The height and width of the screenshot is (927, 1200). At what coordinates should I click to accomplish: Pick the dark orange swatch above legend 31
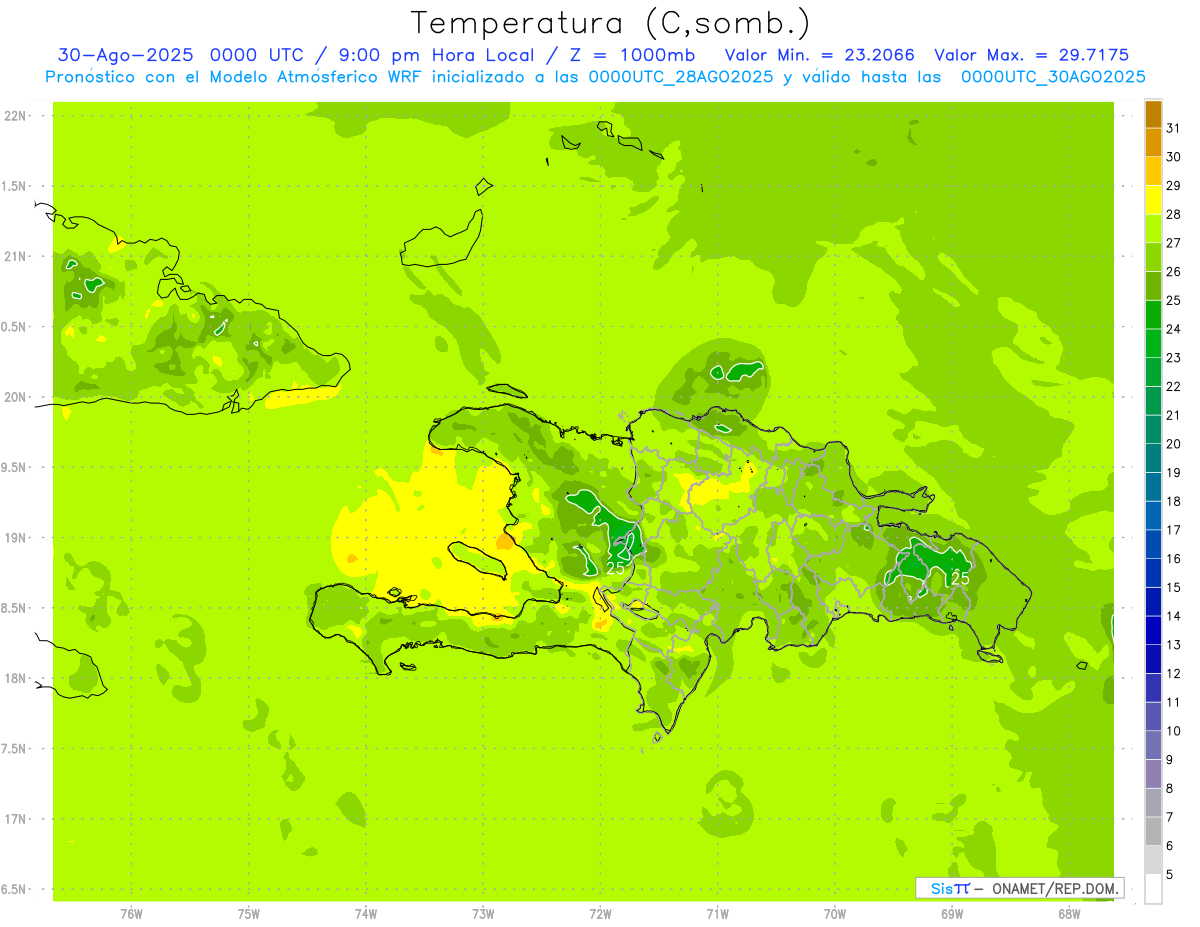1153,114
